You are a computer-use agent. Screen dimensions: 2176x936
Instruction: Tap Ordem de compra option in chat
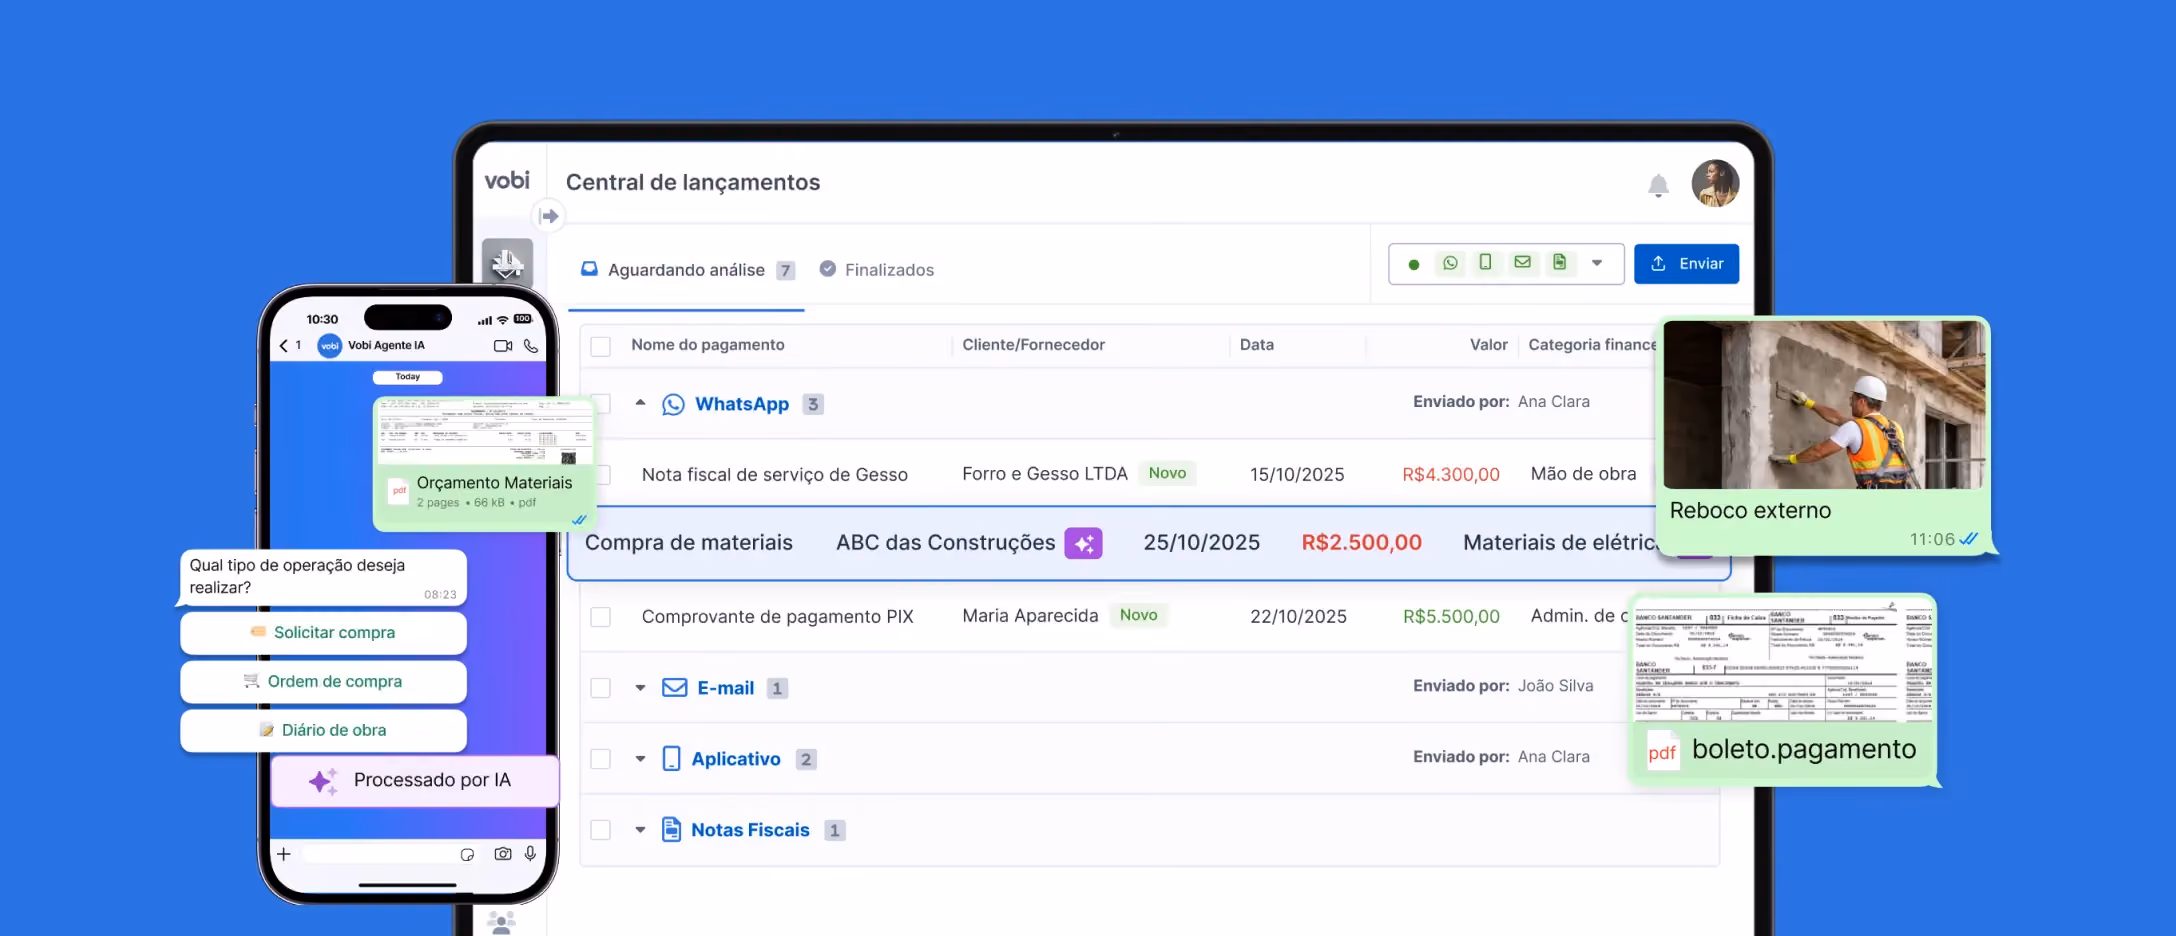(323, 682)
